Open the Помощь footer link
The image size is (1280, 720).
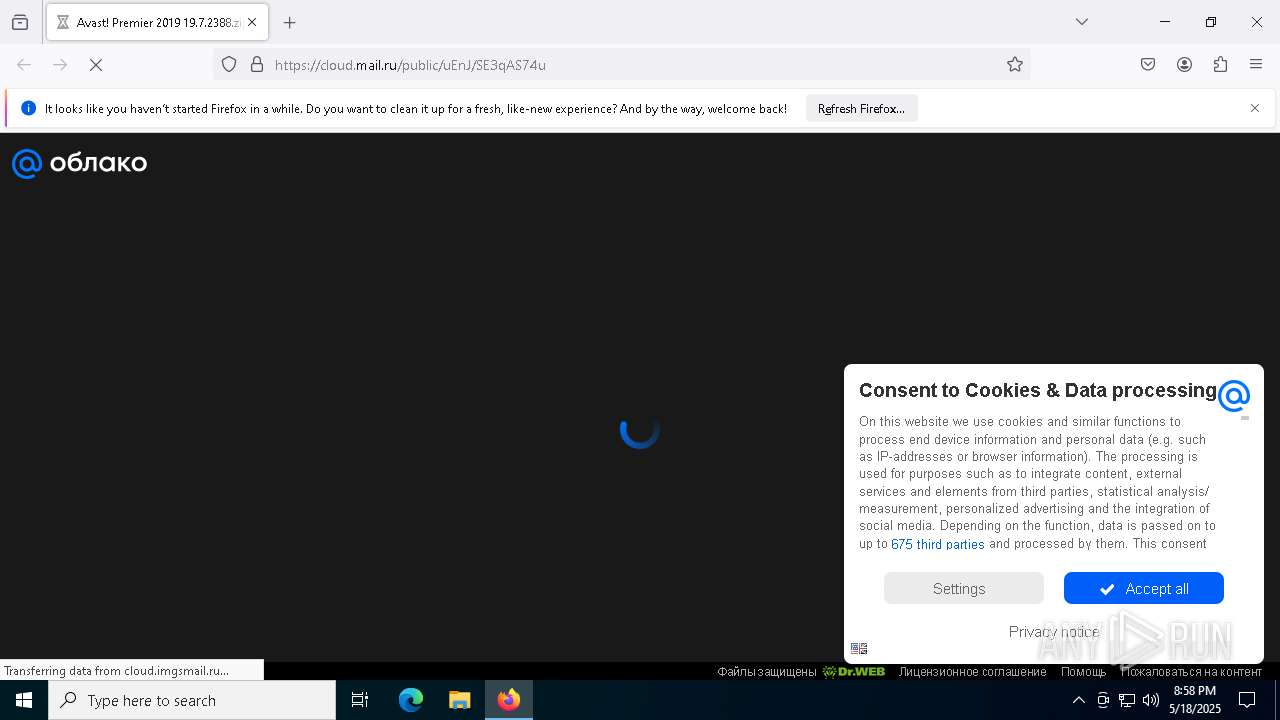coord(1084,672)
